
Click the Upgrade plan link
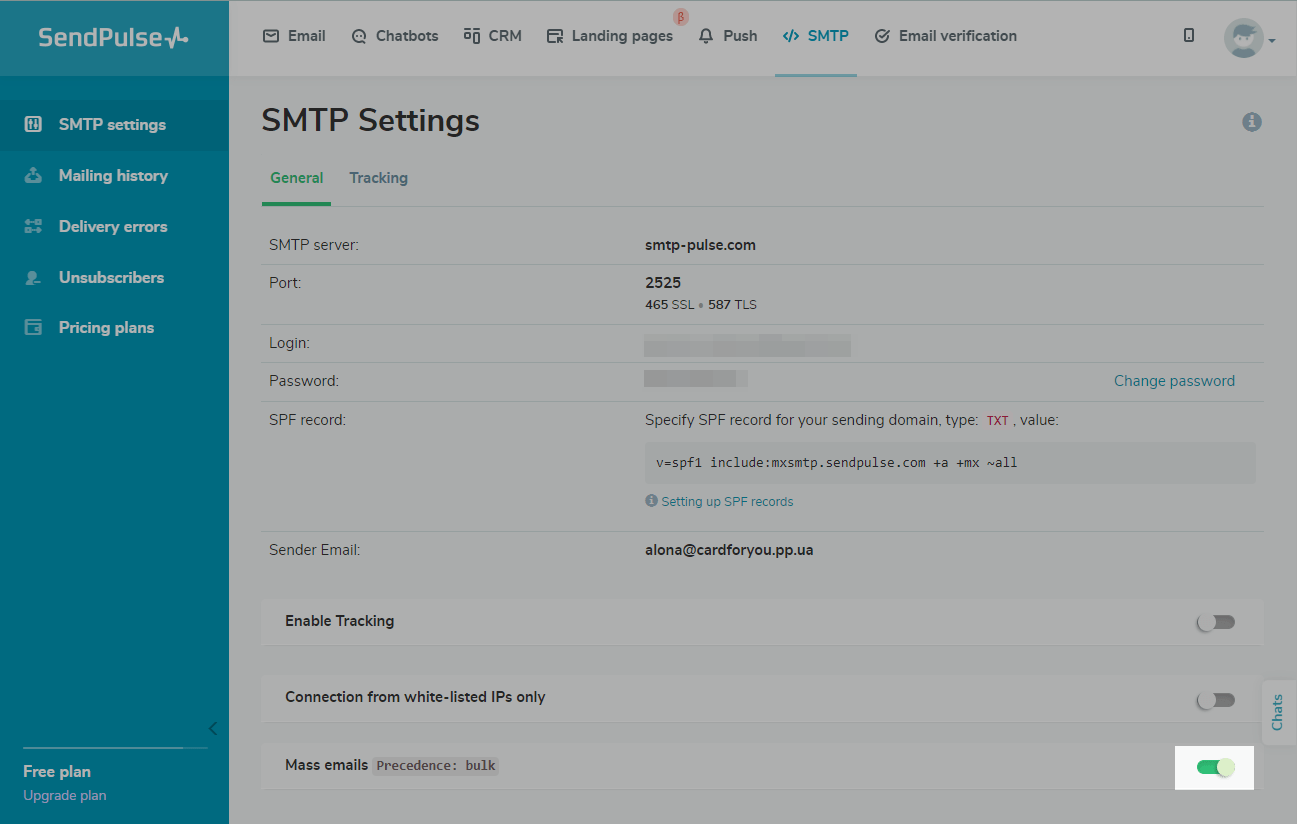(x=65, y=796)
